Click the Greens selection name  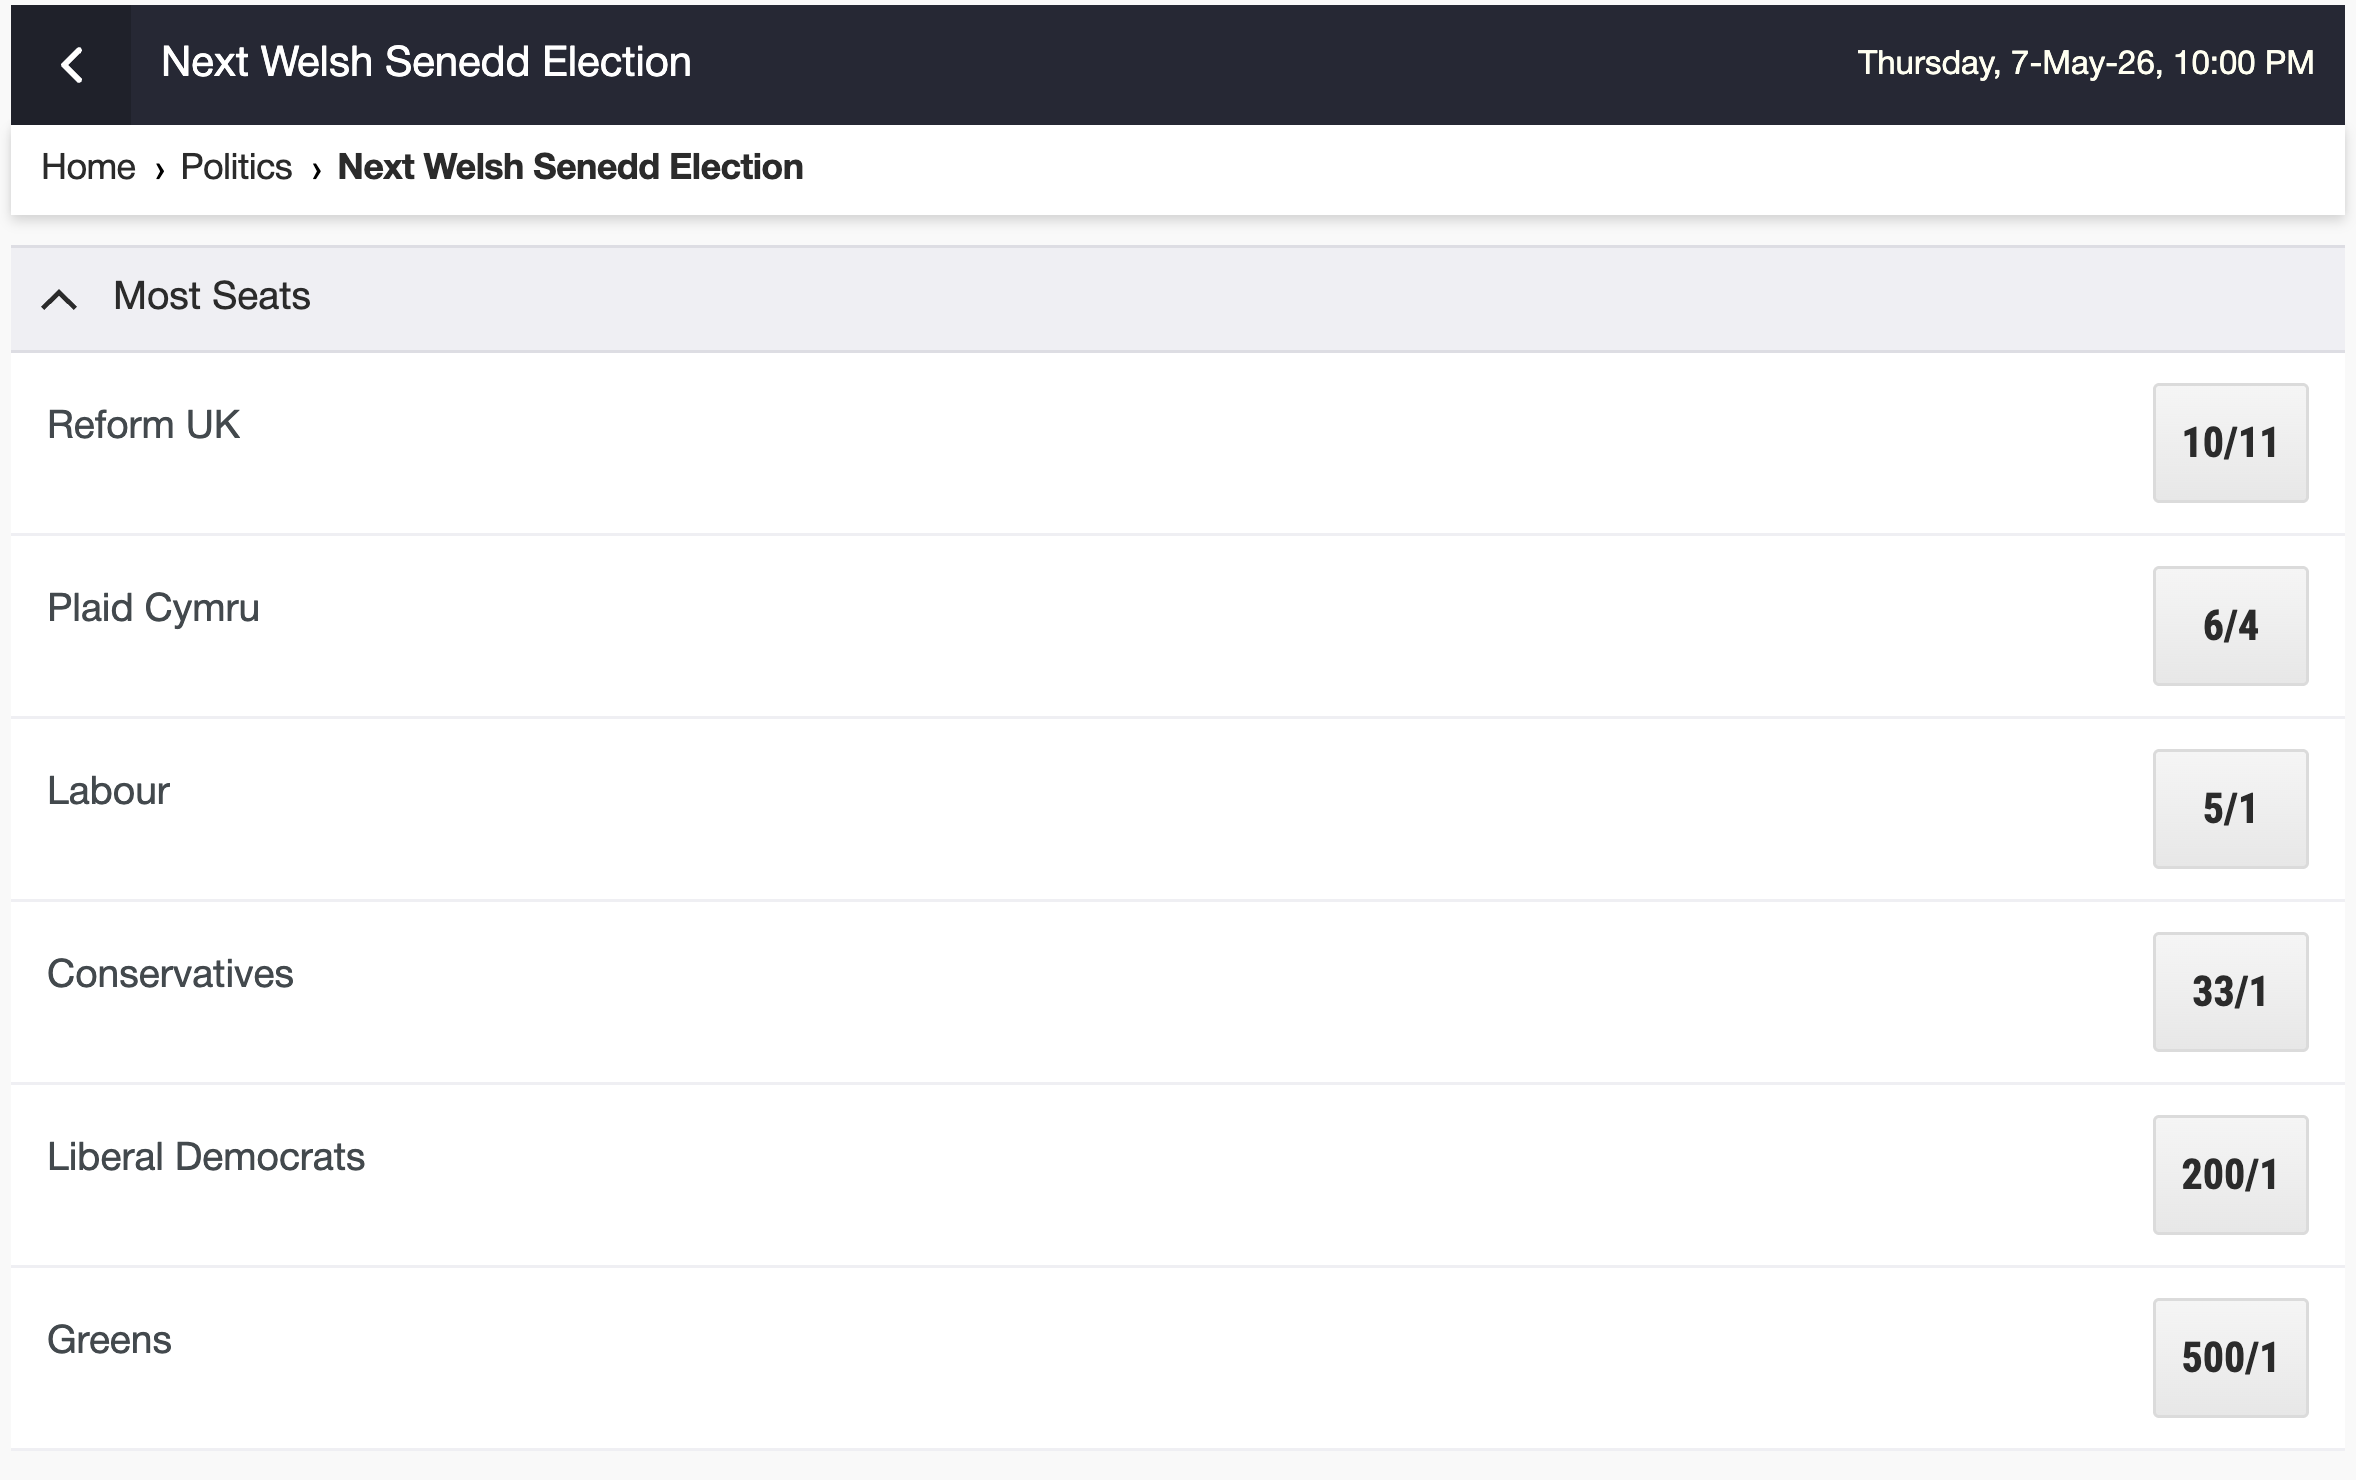coord(109,1340)
